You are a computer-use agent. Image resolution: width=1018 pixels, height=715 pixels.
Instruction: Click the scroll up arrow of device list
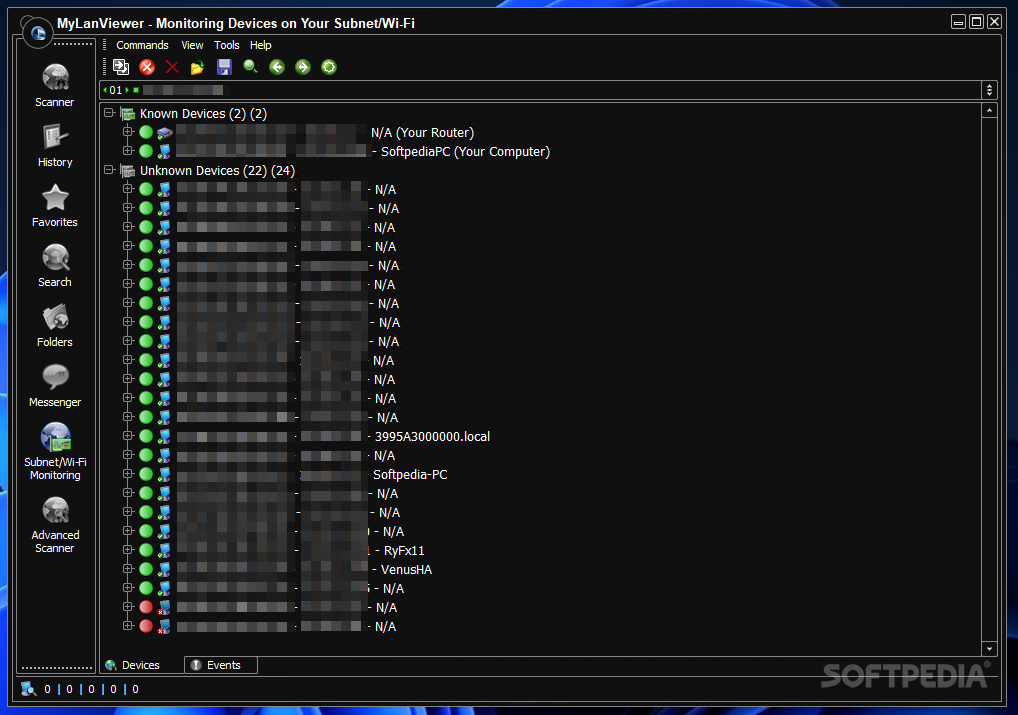coord(989,110)
